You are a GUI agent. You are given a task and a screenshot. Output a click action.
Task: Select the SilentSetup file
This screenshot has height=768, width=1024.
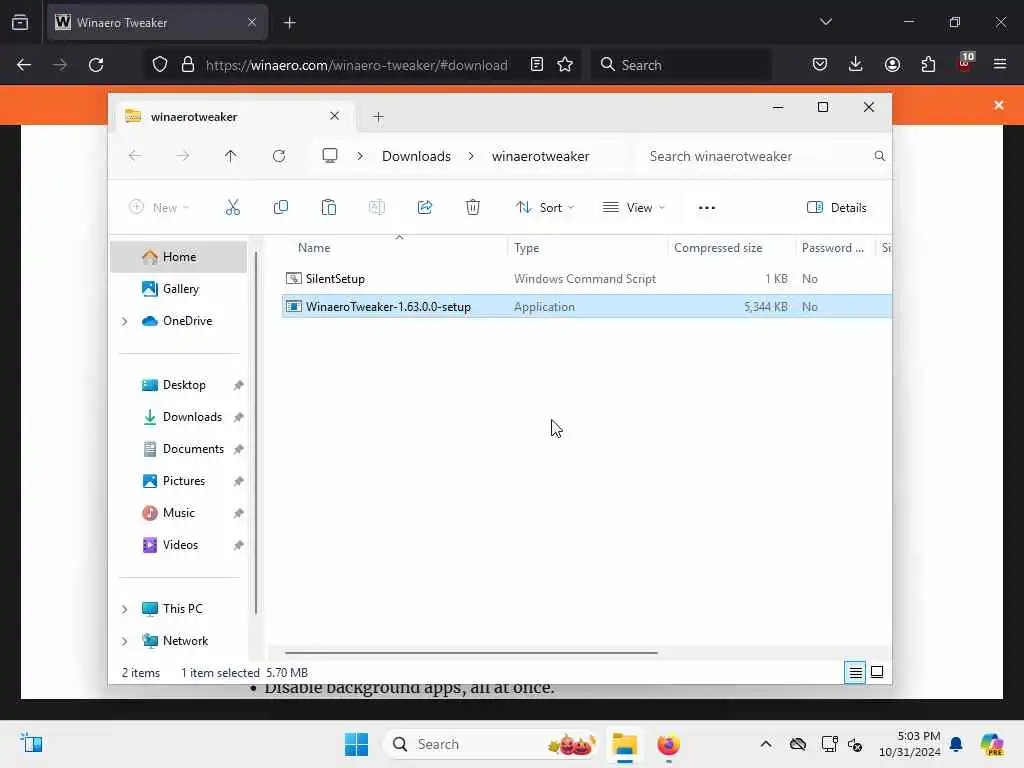click(x=586, y=279)
